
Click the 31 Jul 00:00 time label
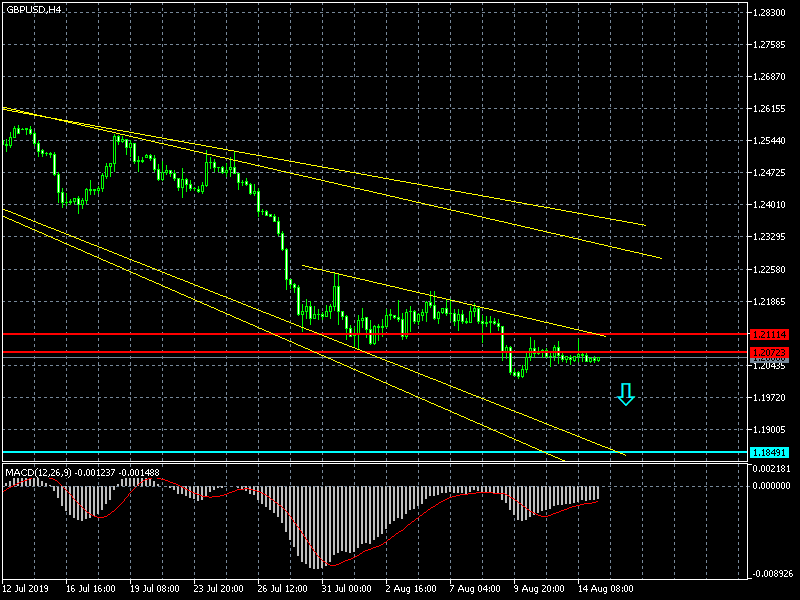(x=346, y=589)
